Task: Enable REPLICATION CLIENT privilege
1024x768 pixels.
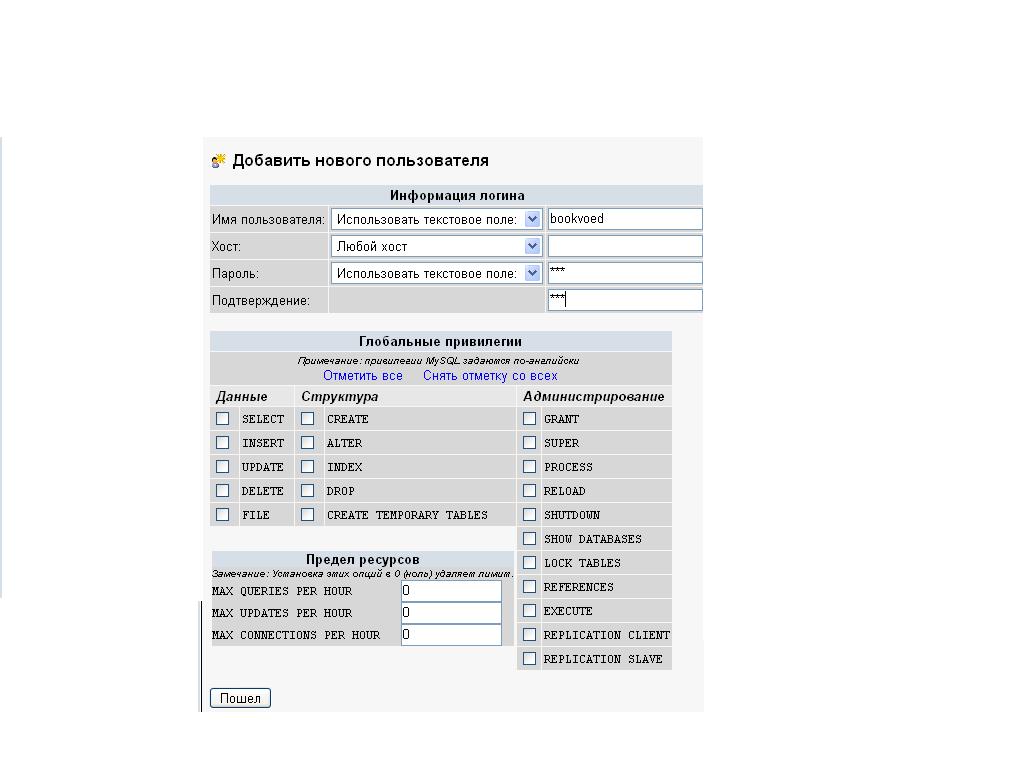Action: (530, 635)
